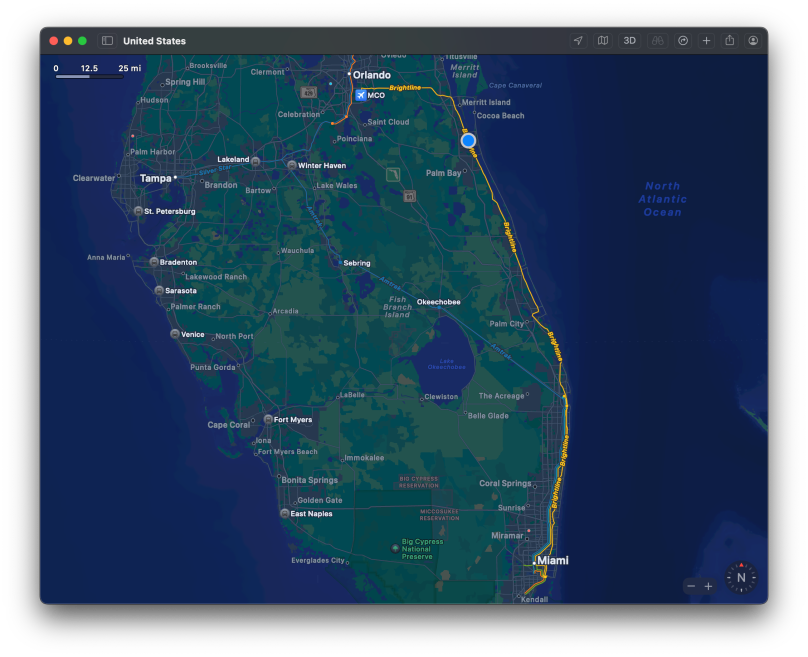Click the Everglades City label
This screenshot has width=808, height=657.
[x=318, y=561]
